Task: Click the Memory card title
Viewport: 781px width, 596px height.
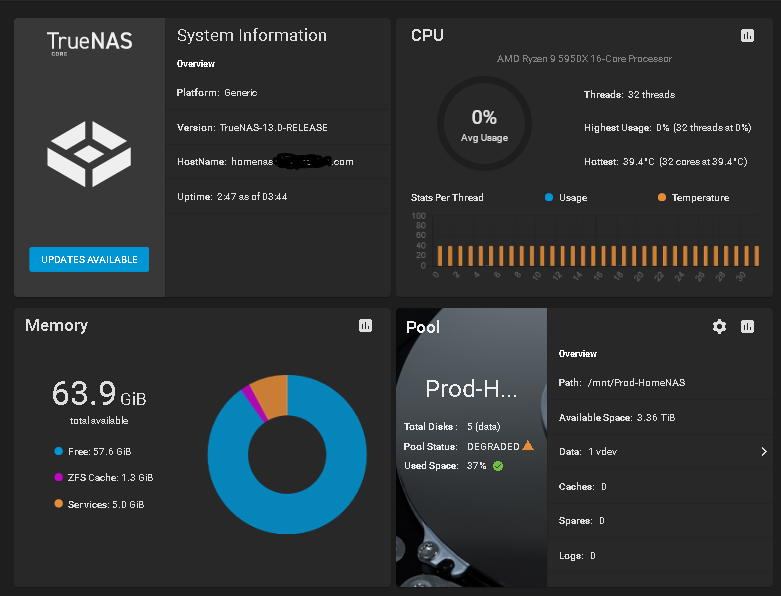Action: pos(56,326)
